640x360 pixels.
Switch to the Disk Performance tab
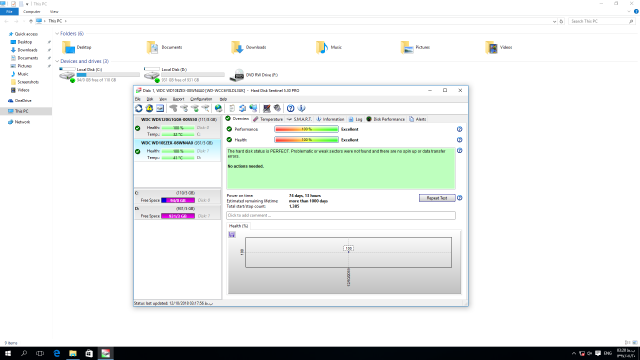pyautogui.click(x=386, y=119)
